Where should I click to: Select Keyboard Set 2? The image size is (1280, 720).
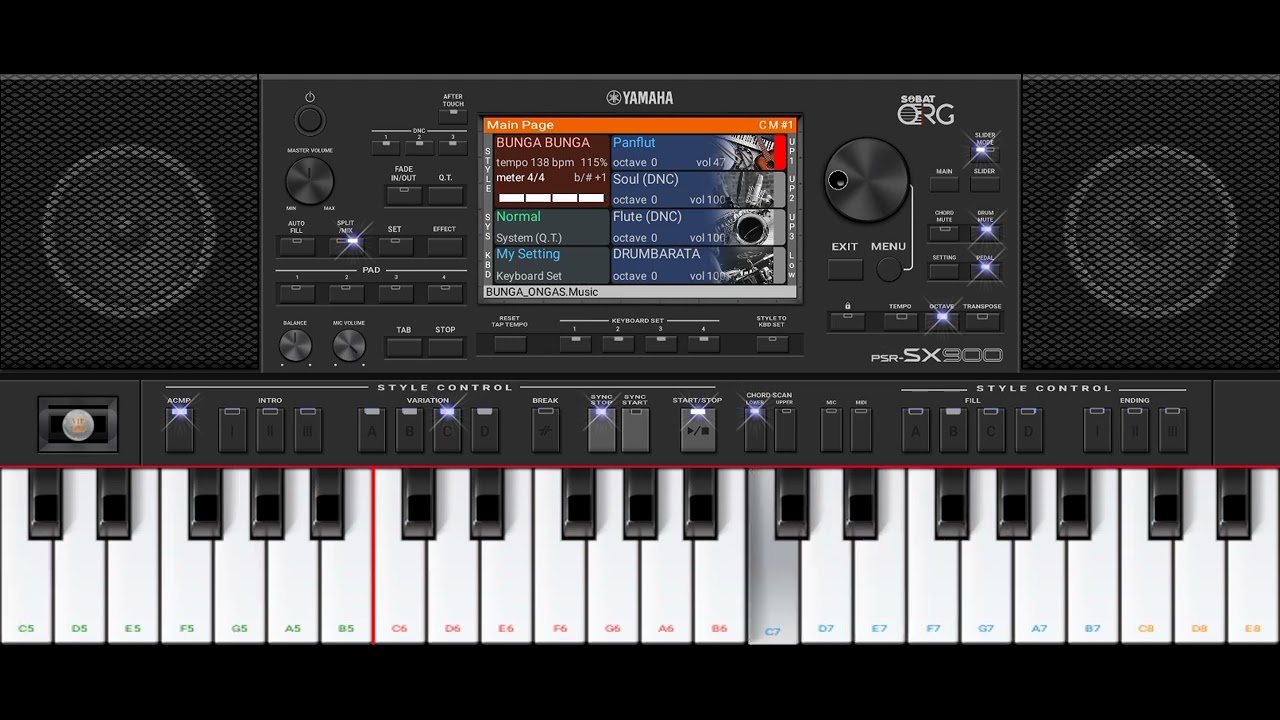618,343
